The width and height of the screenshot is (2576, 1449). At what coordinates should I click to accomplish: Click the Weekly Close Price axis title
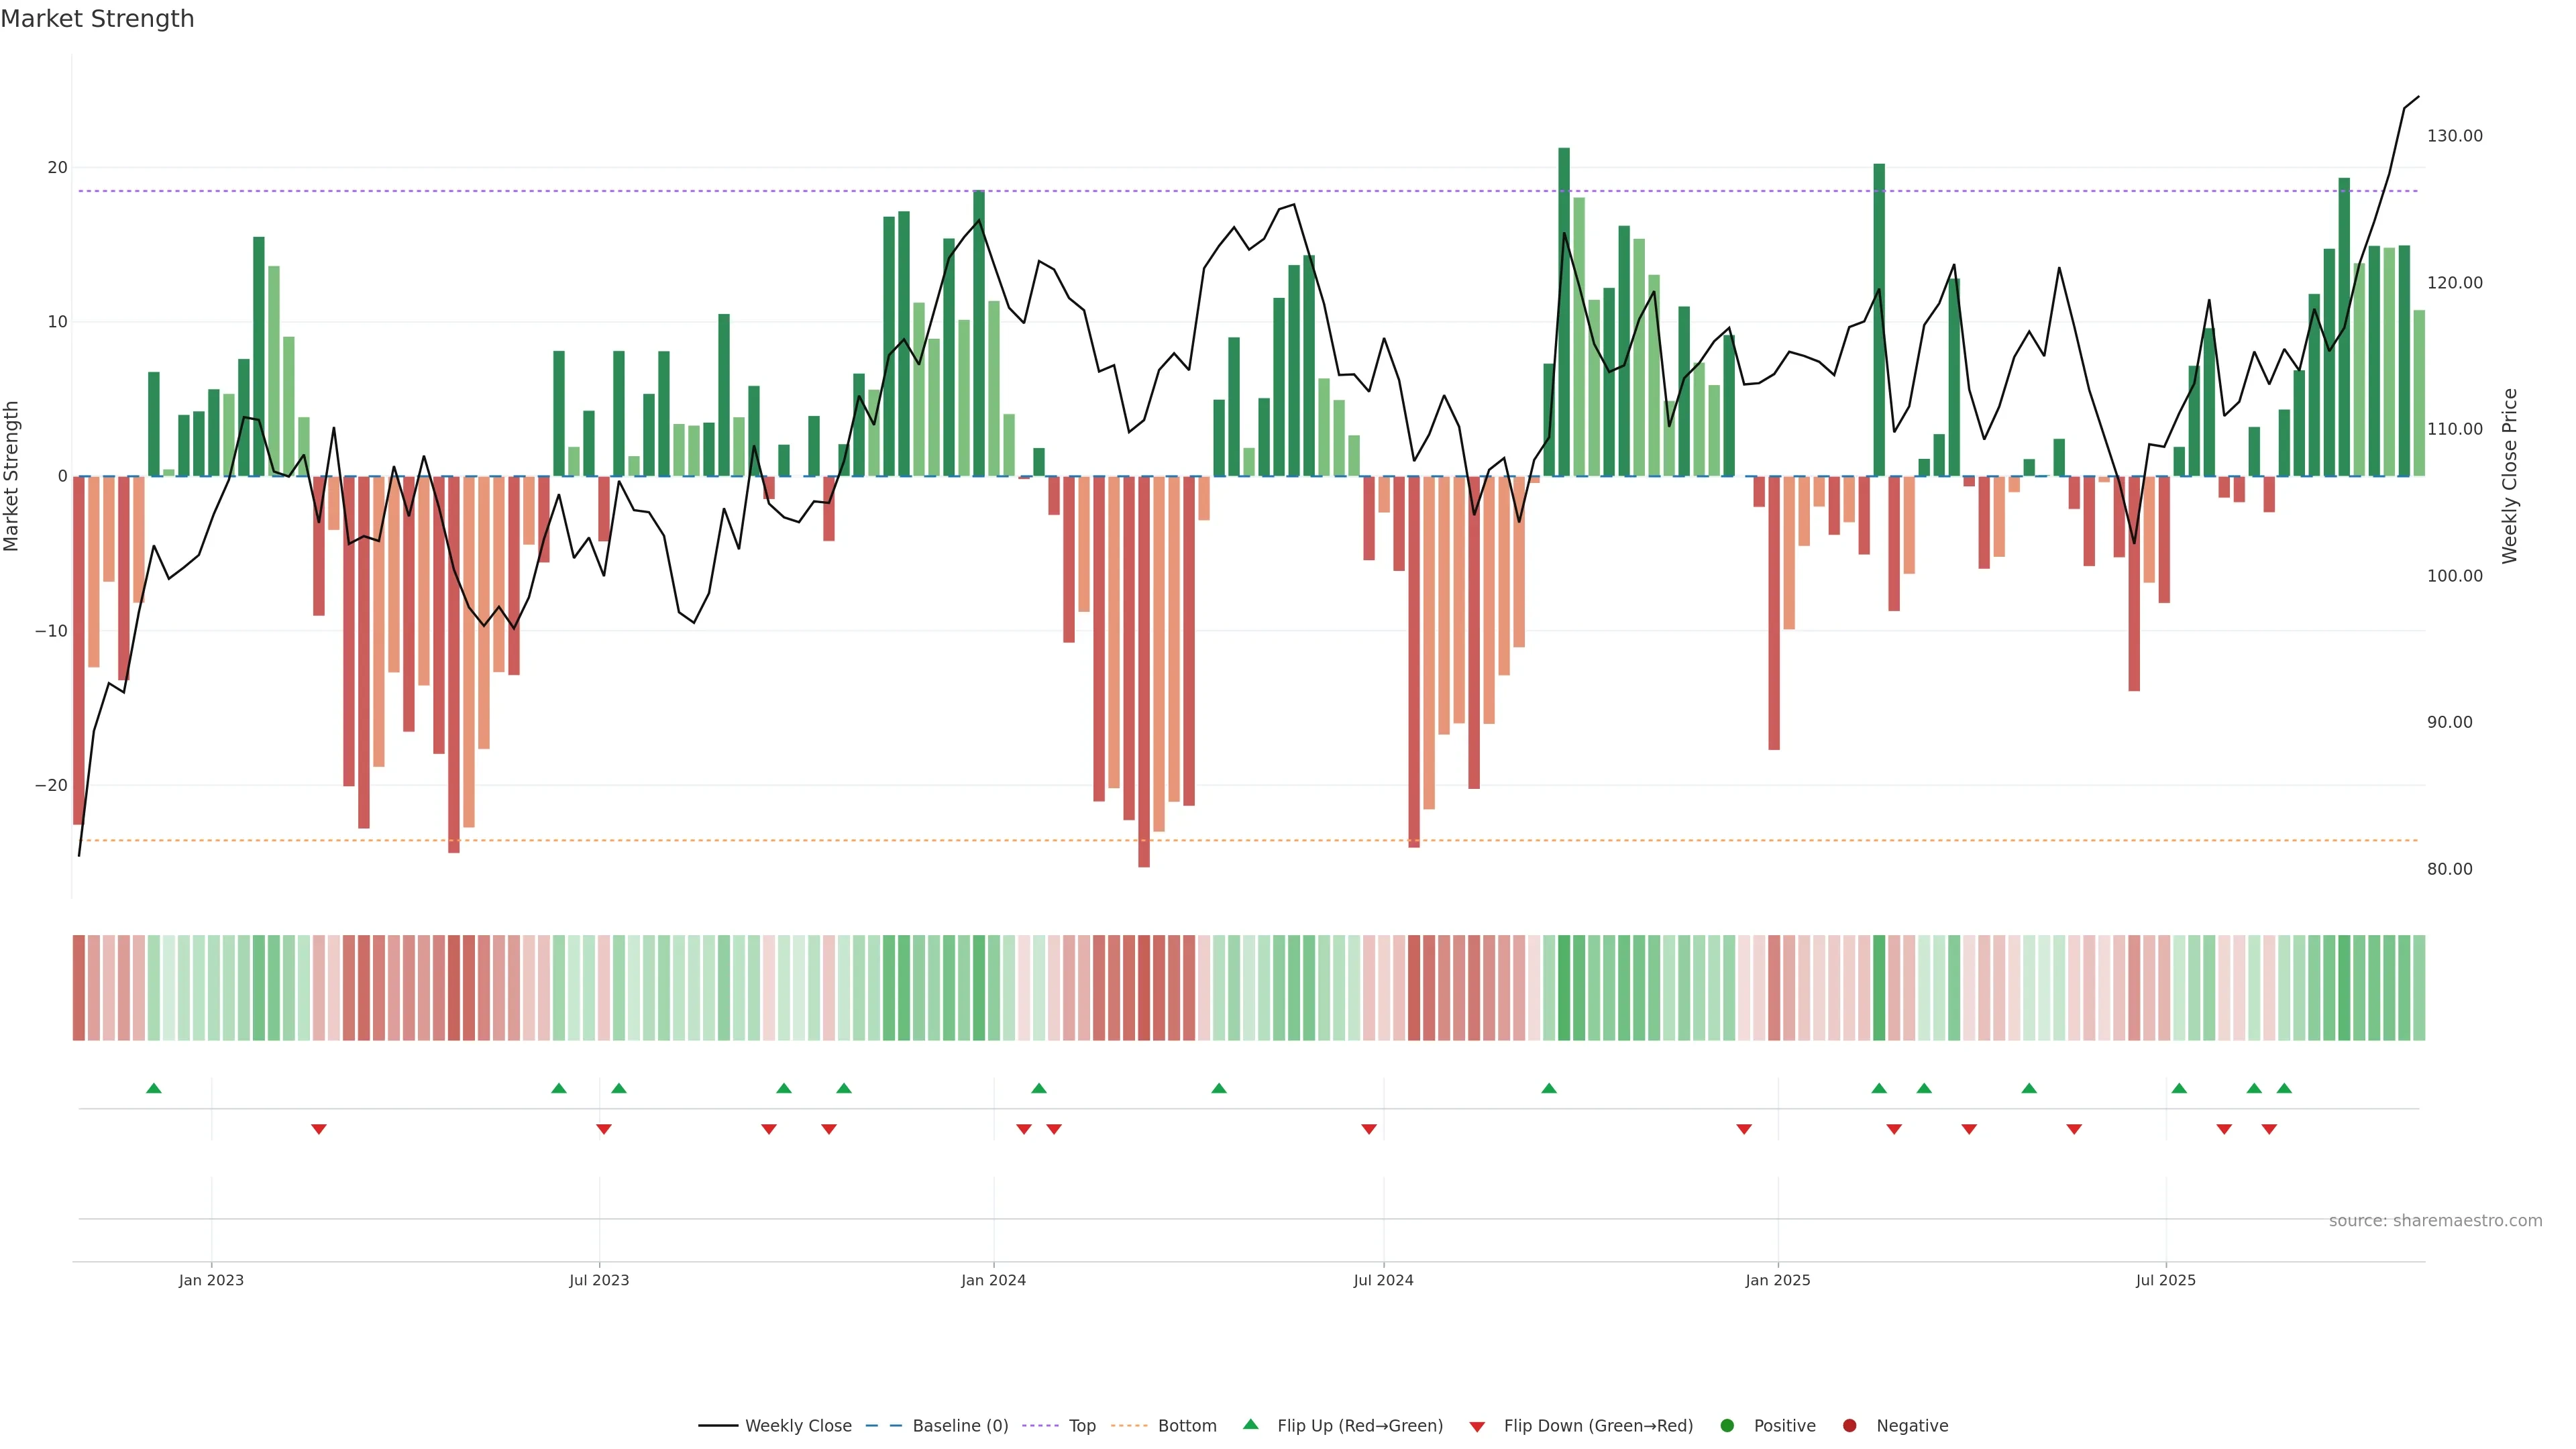2510,476
